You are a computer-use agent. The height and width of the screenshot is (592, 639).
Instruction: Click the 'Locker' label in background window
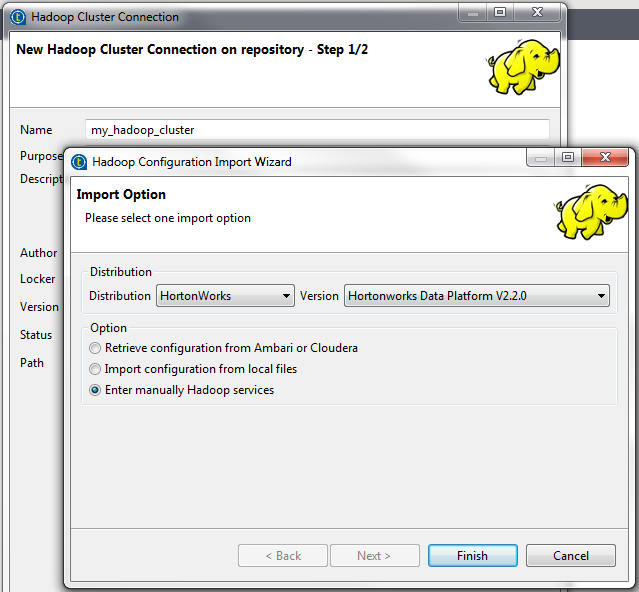37,279
